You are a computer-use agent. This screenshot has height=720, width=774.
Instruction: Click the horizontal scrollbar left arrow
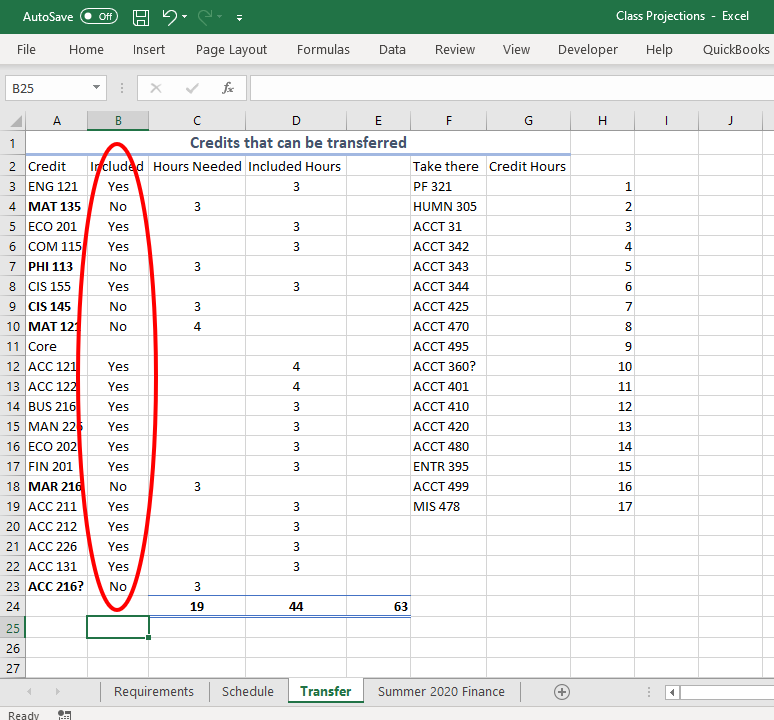pos(672,692)
